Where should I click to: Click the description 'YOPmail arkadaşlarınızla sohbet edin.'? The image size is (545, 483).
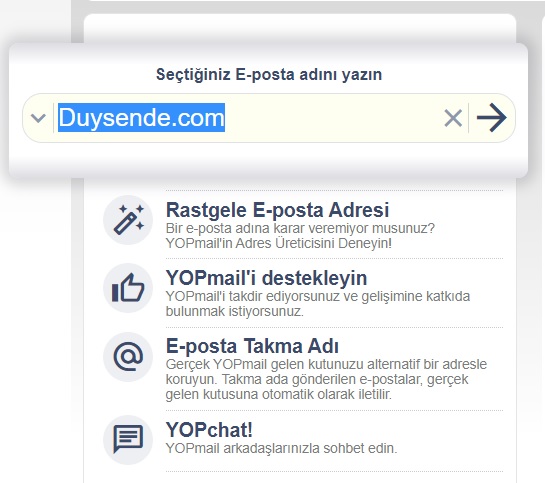tap(281, 448)
